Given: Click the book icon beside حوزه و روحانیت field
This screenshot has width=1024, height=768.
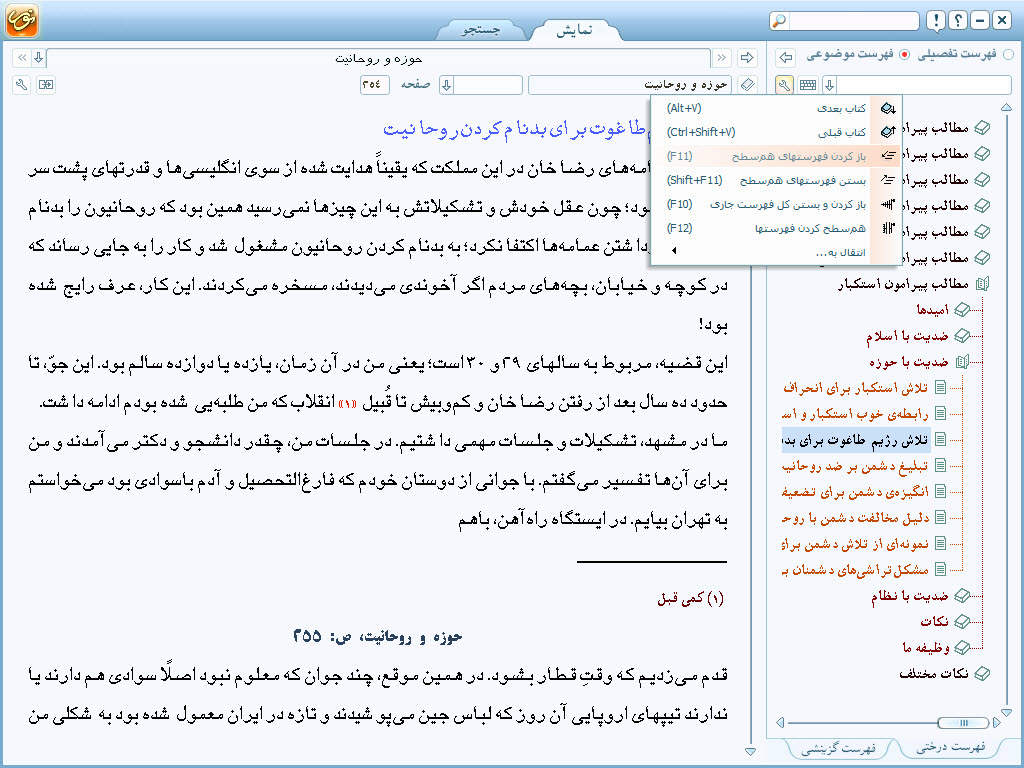Looking at the screenshot, I should click(x=749, y=85).
